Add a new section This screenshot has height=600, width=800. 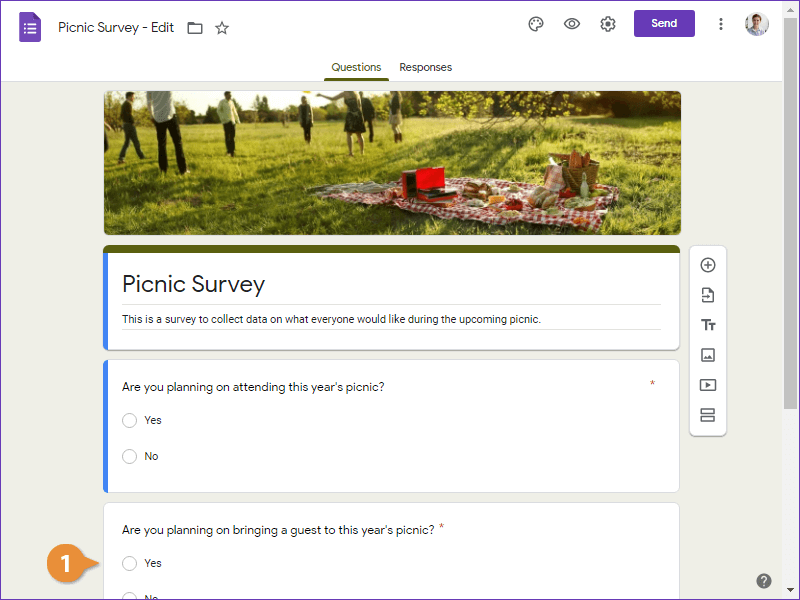[x=708, y=415]
